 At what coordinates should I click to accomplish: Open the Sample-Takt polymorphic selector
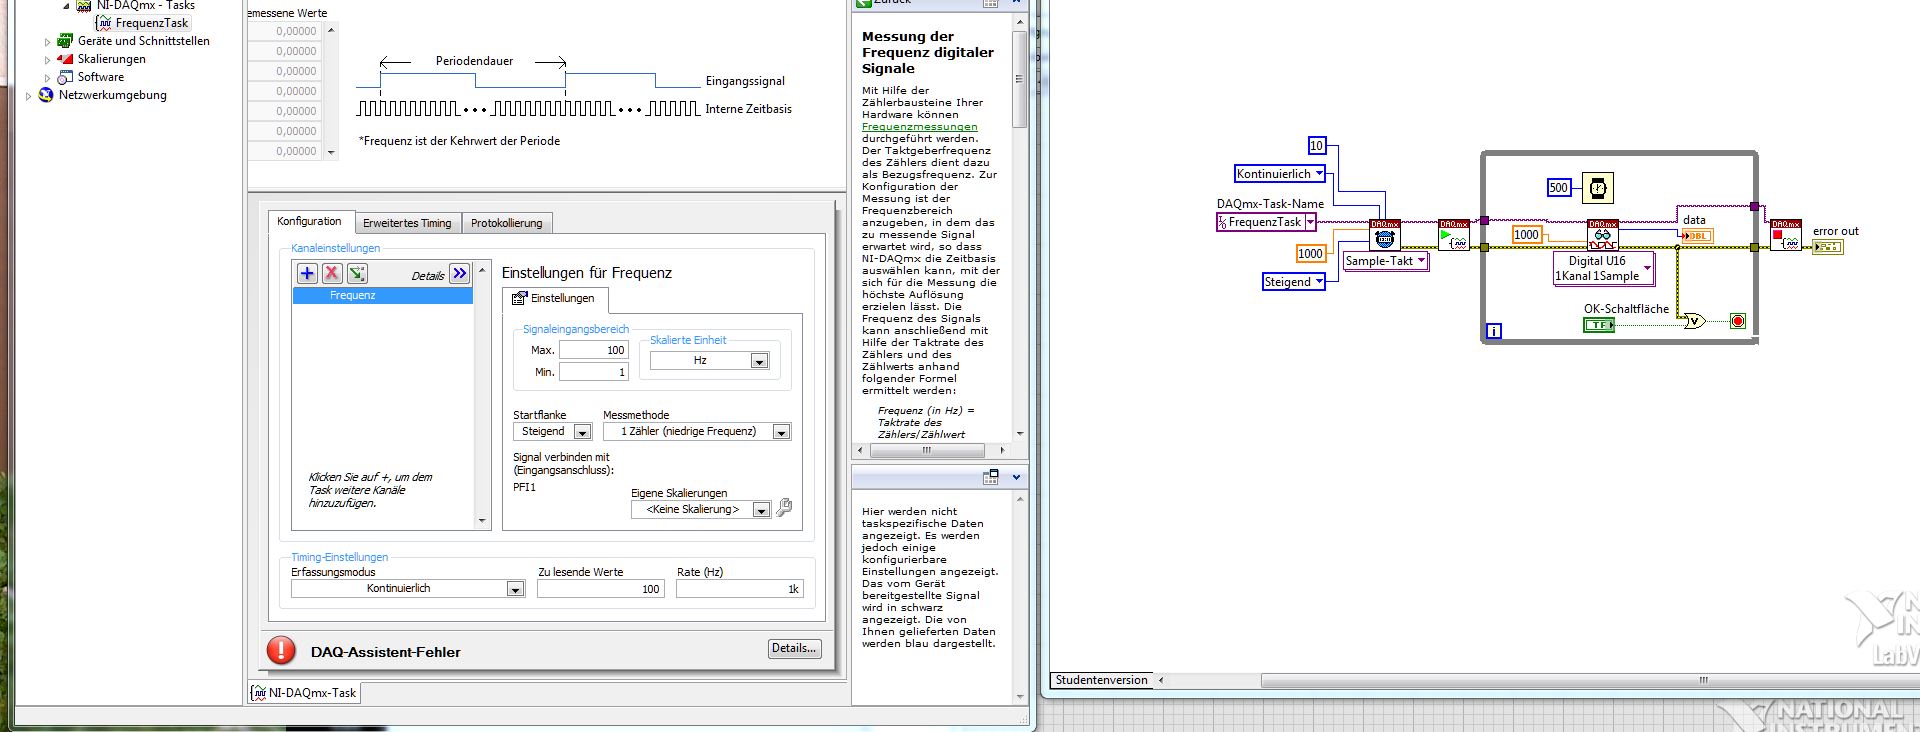[1385, 261]
